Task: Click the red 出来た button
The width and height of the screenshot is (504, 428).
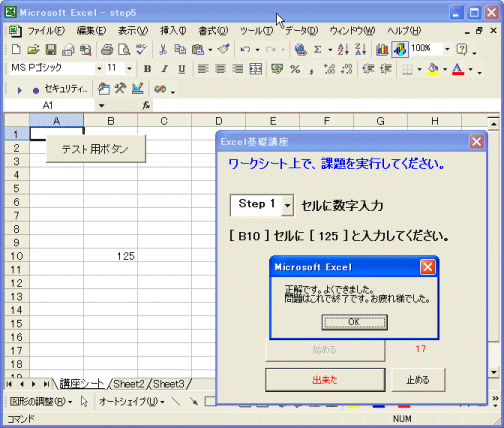Action: [x=325, y=380]
